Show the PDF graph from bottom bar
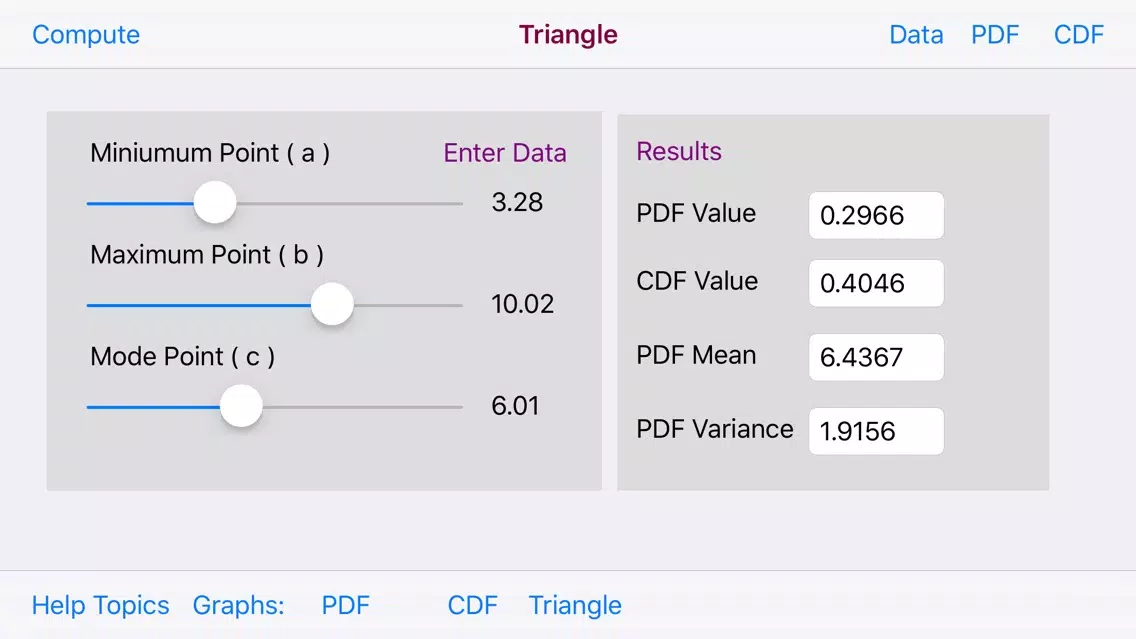 346,605
